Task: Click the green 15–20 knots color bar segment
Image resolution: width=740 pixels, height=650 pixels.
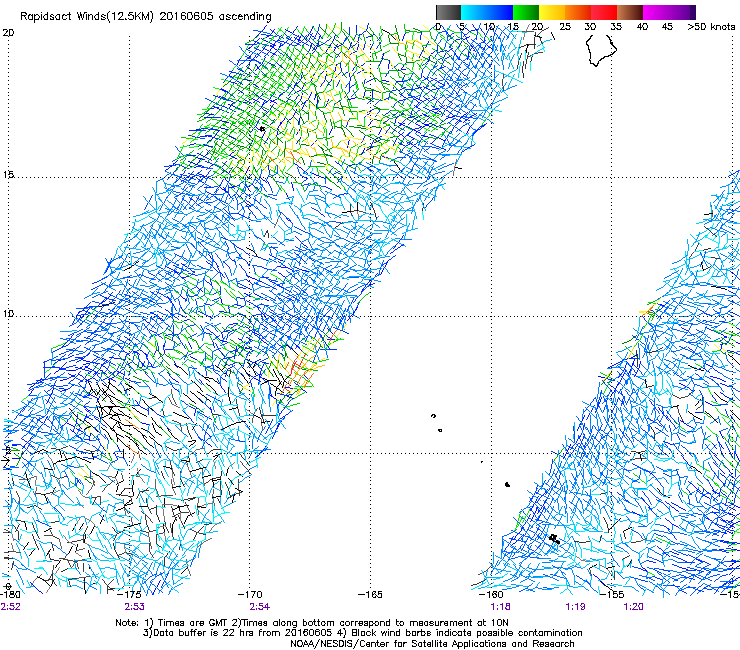Action: [526, 12]
